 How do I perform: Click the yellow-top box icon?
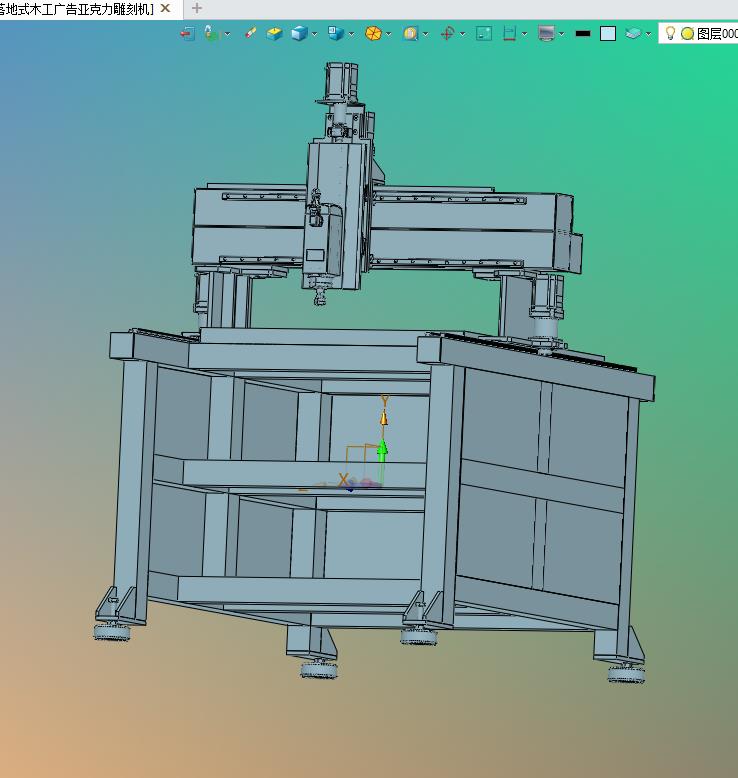[274, 33]
